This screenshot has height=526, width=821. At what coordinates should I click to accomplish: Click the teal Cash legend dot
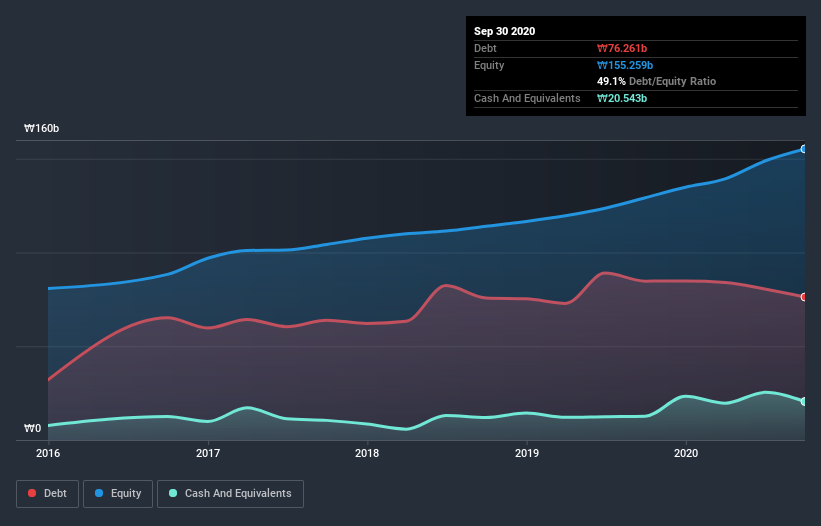point(173,493)
